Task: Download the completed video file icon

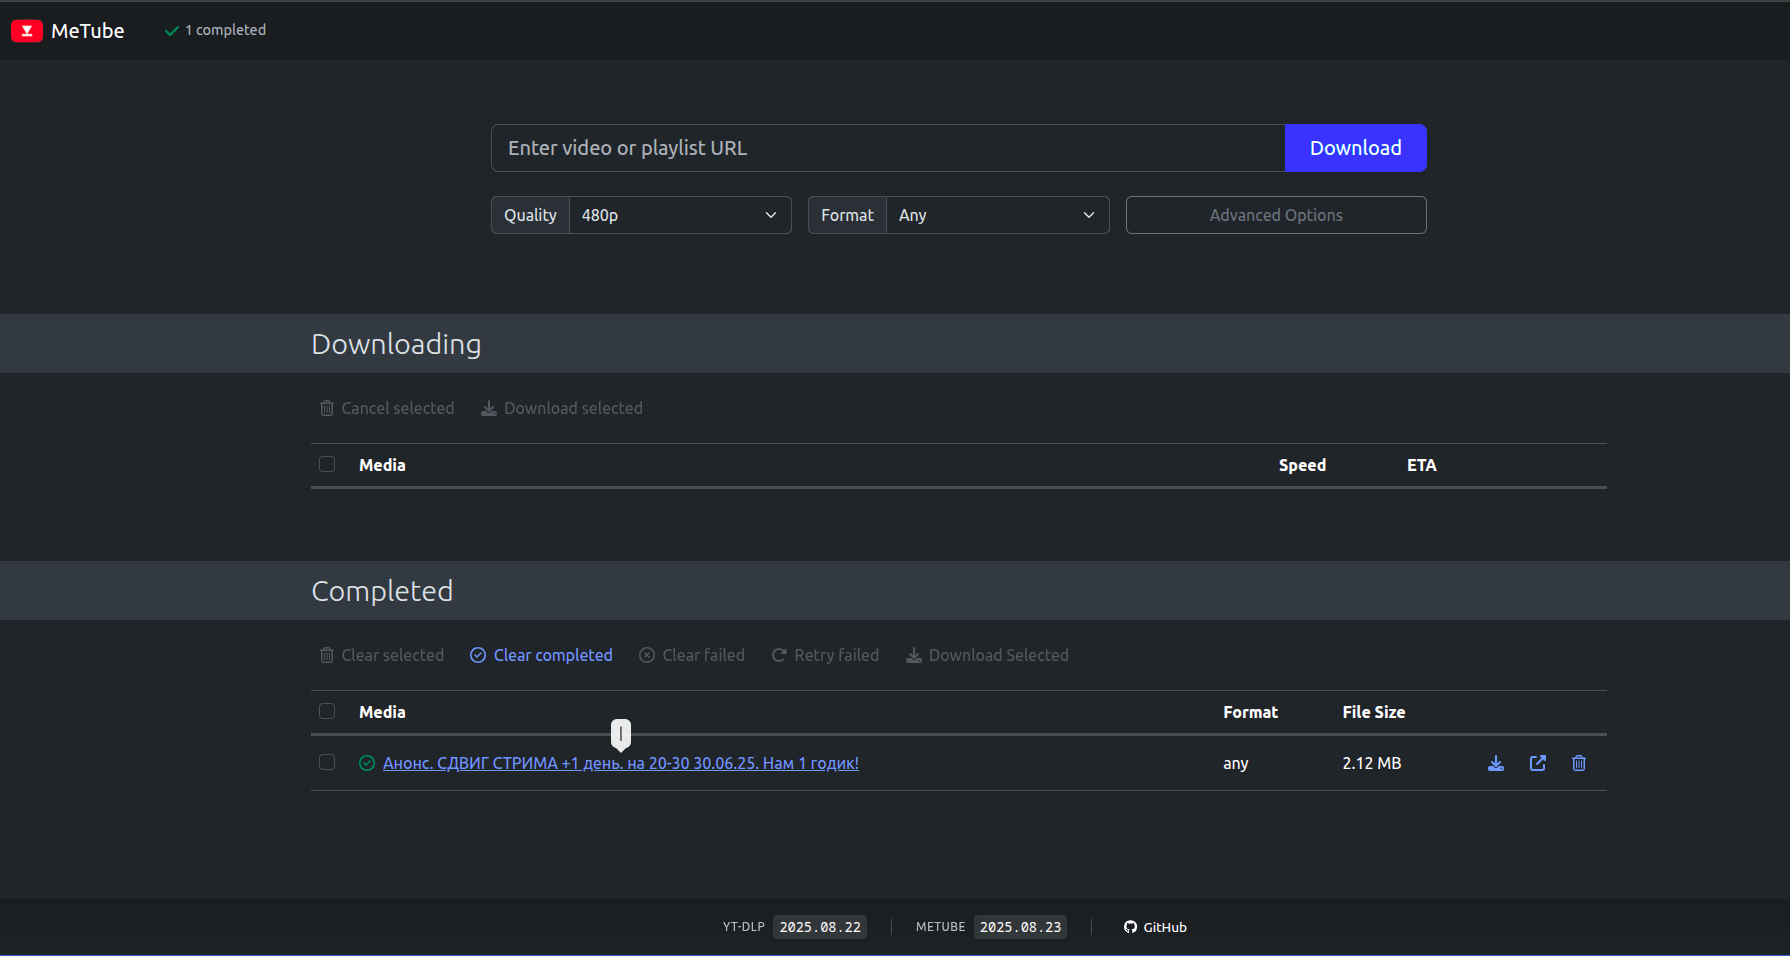Action: (x=1496, y=763)
